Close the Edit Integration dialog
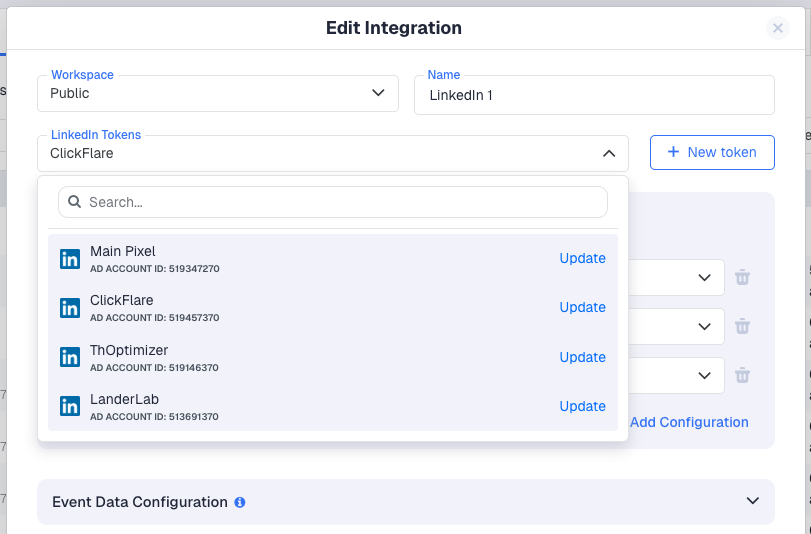 point(778,28)
